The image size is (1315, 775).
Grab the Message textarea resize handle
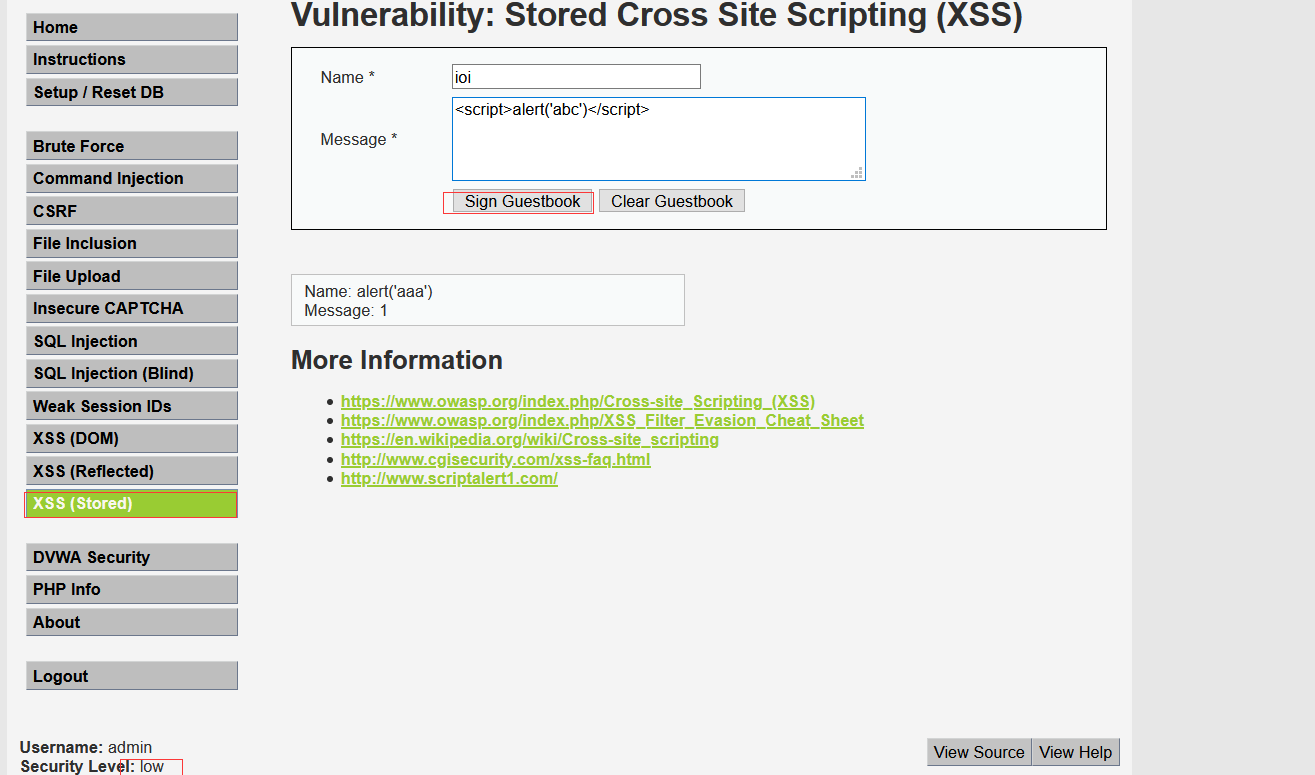pos(857,173)
